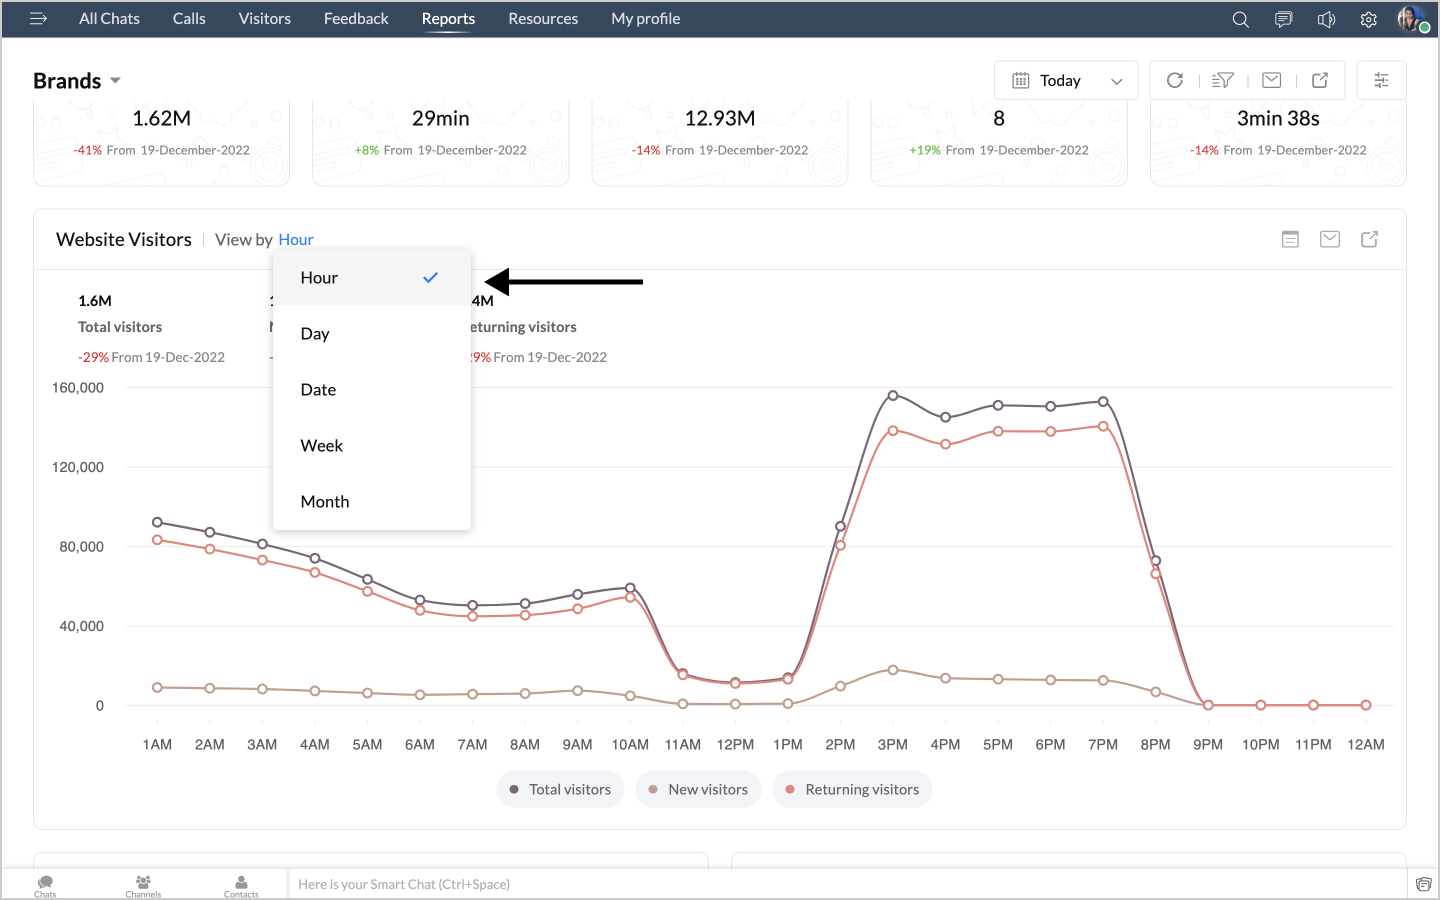Click the 3min 38s summary card

pyautogui.click(x=1278, y=142)
